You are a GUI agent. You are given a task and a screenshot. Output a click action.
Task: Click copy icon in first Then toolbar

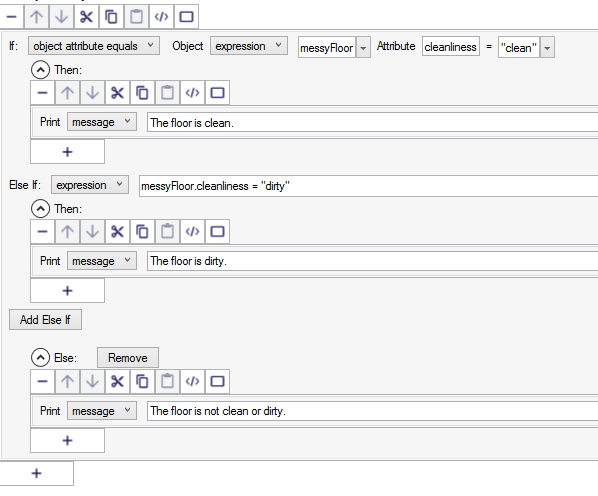tap(142, 93)
